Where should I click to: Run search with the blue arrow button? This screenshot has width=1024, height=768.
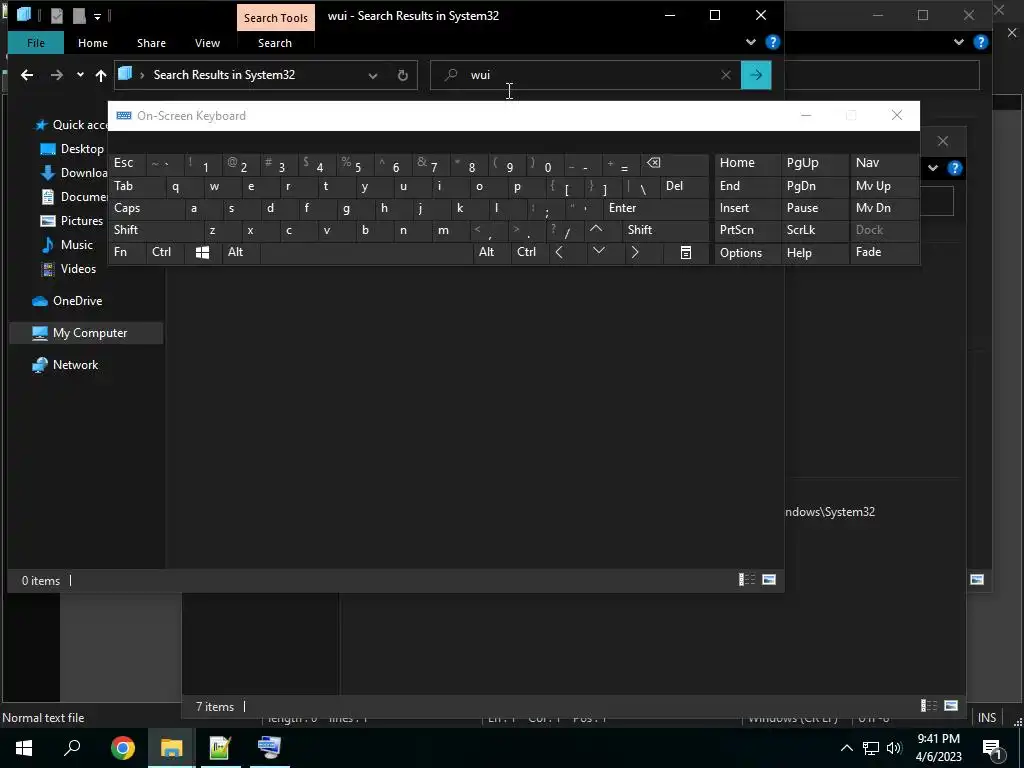[x=756, y=75]
